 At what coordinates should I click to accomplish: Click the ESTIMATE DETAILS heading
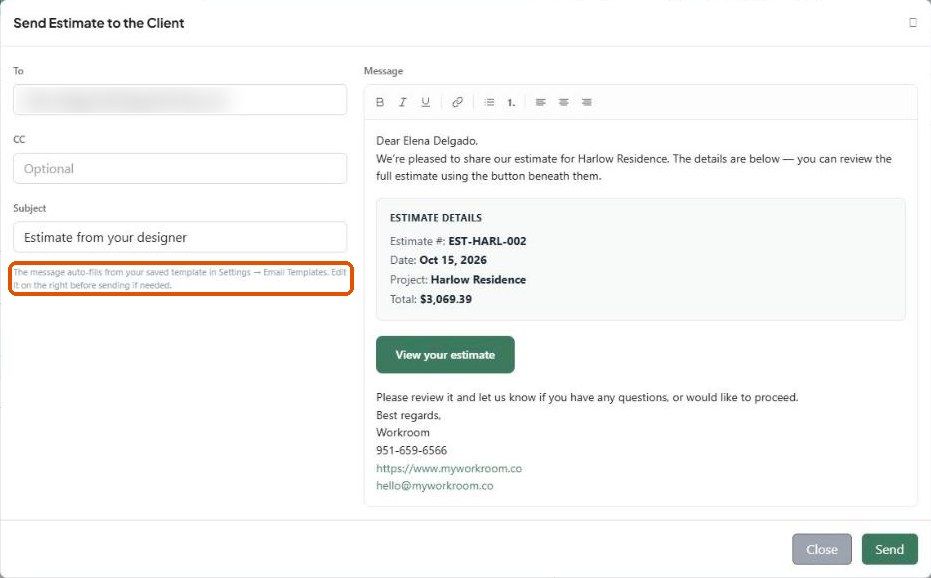tap(436, 218)
